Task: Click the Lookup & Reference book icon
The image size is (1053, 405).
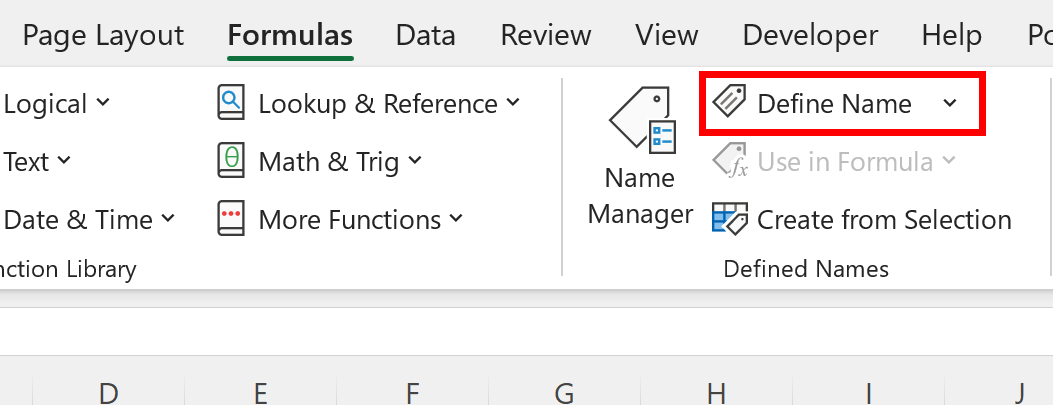Action: (x=231, y=103)
